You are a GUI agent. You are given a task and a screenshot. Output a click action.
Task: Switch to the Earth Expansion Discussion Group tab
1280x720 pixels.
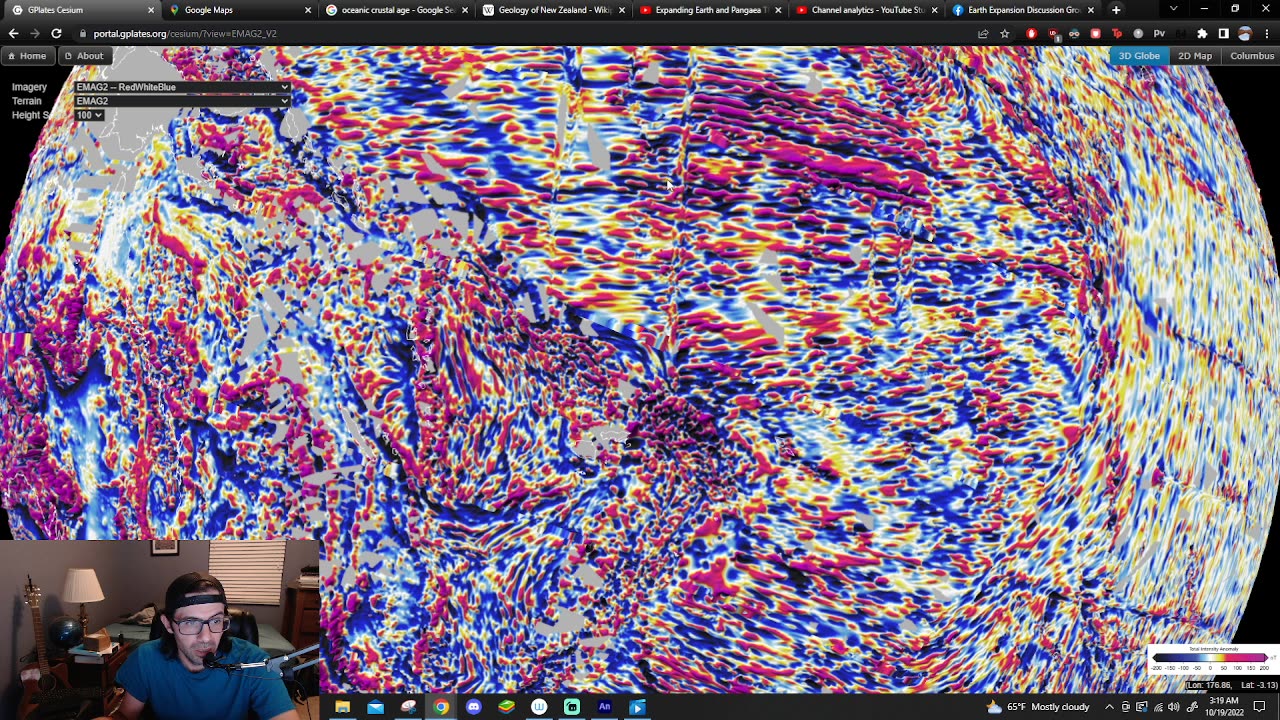click(1023, 10)
